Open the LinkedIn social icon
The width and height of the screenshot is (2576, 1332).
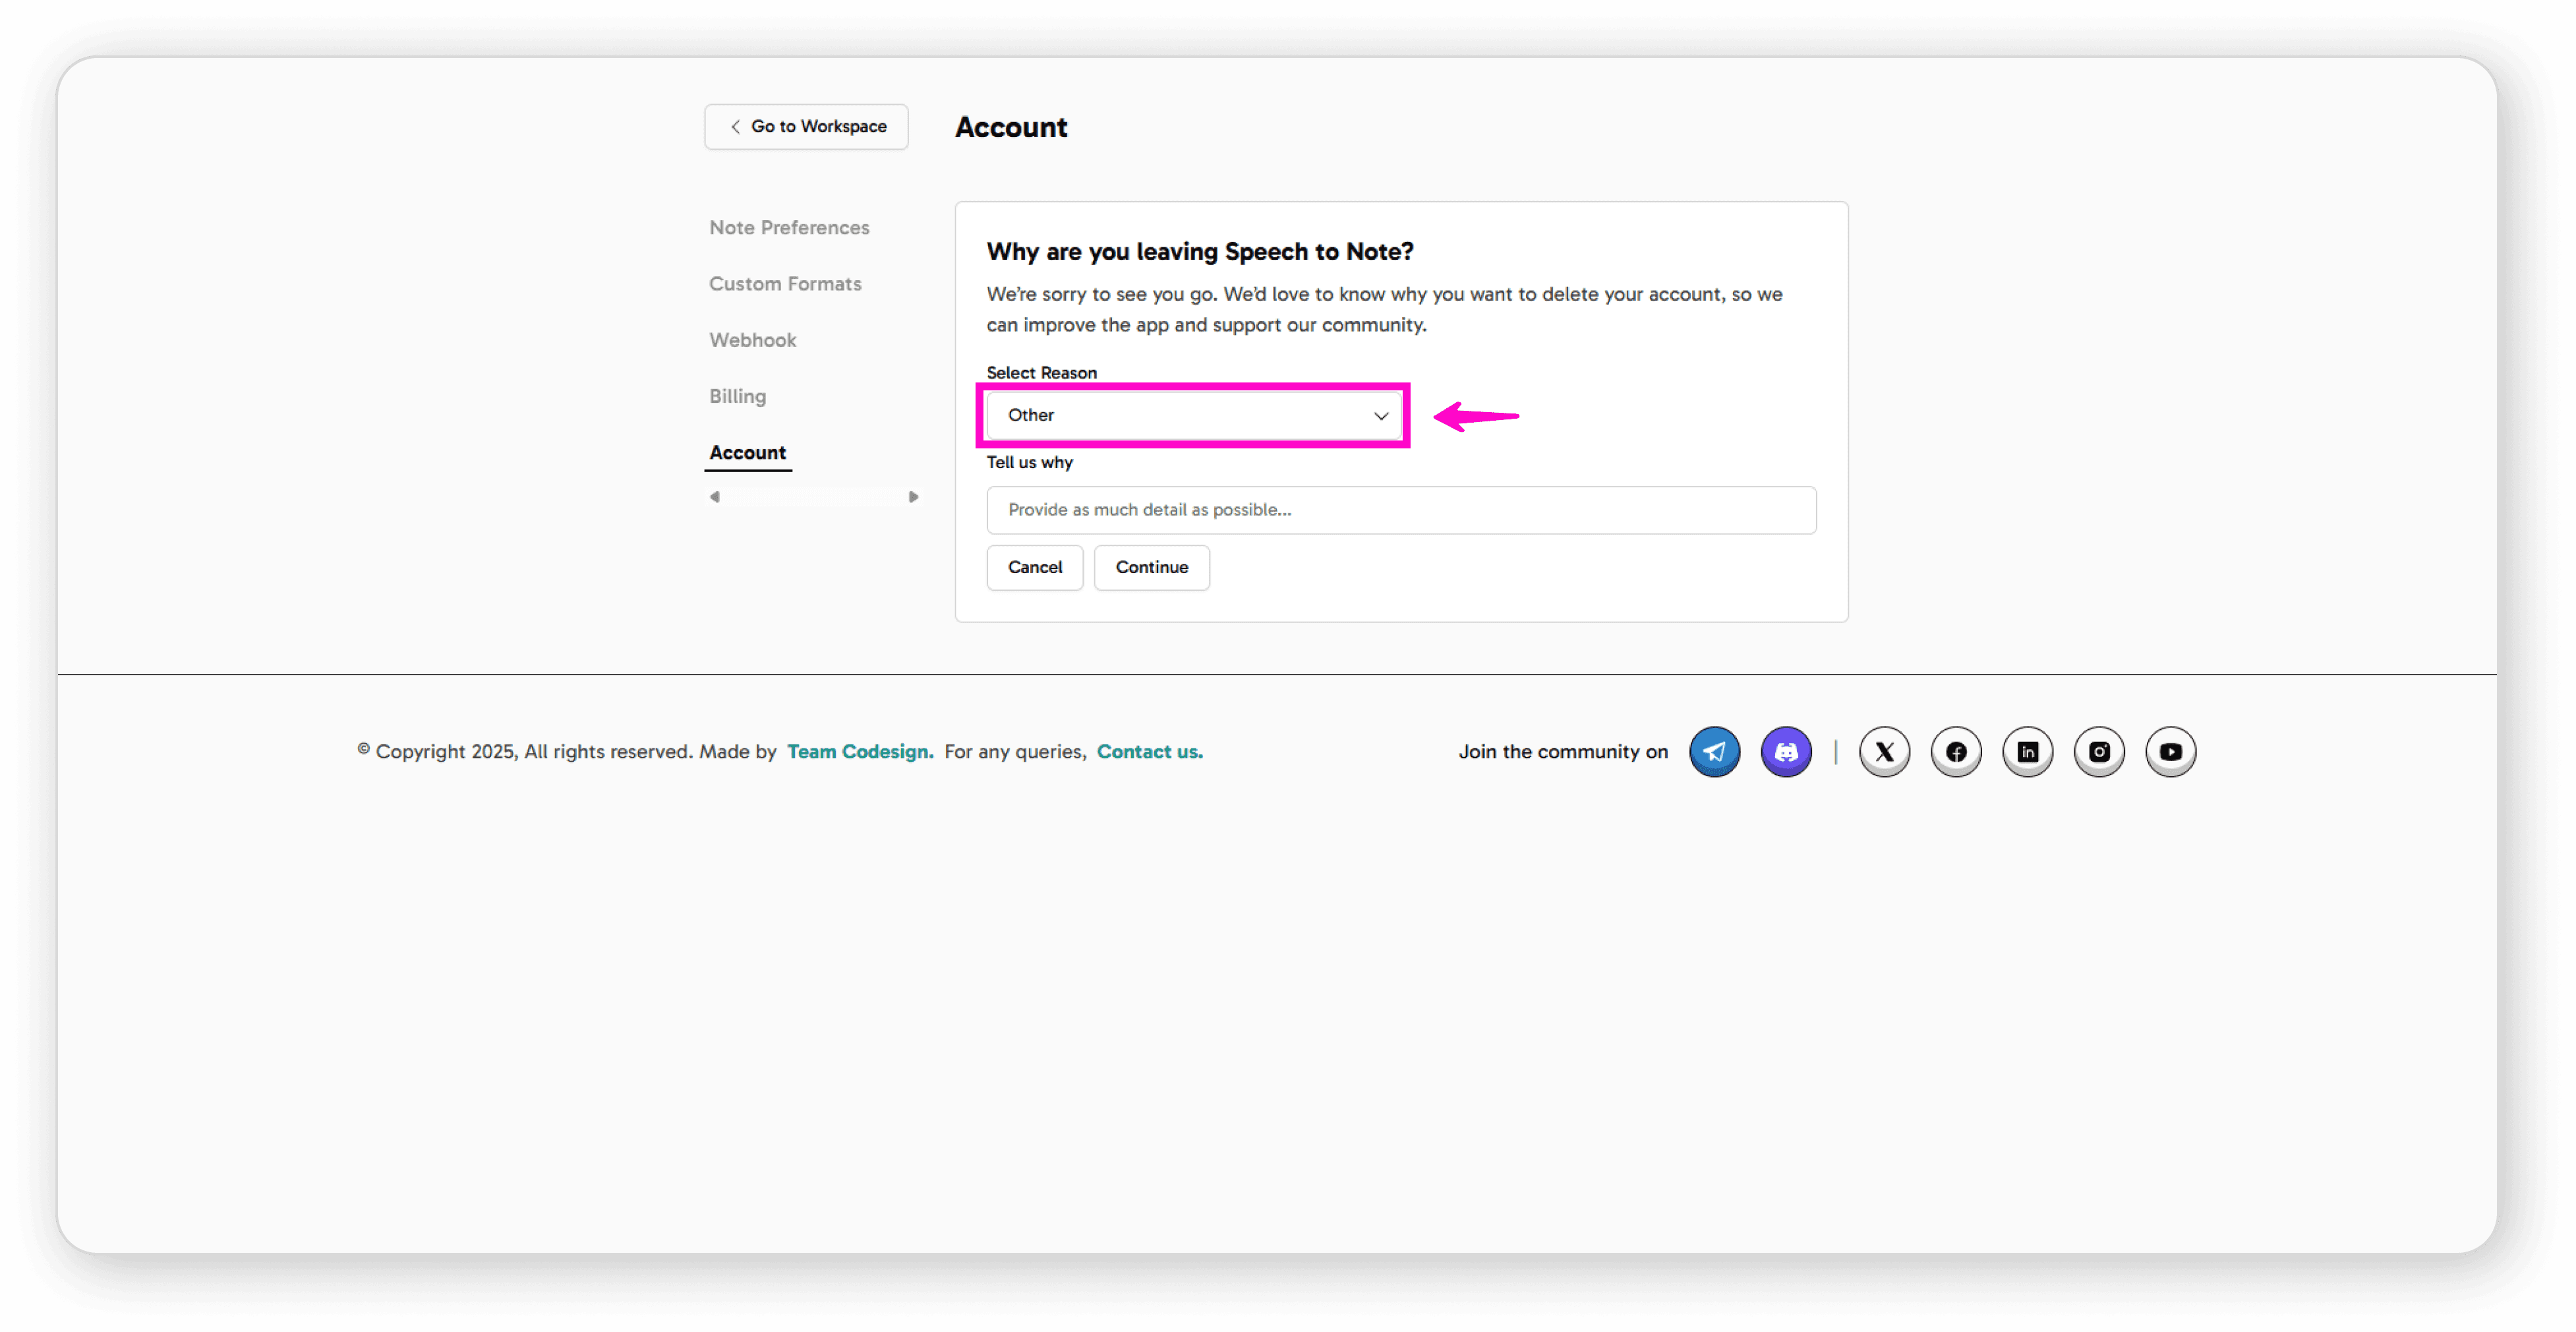[x=2027, y=751]
